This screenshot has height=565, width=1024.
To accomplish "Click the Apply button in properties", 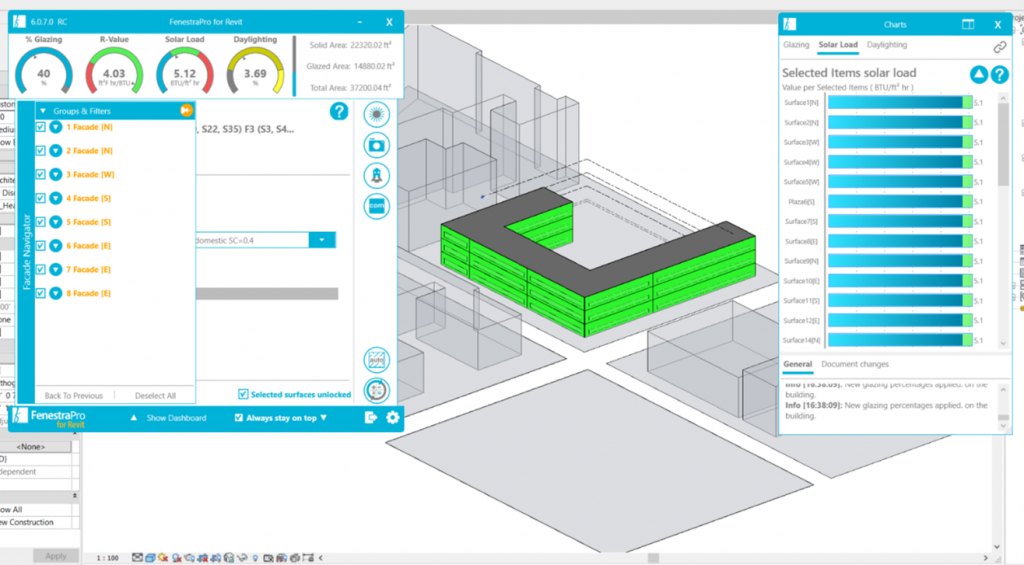I will click(56, 556).
